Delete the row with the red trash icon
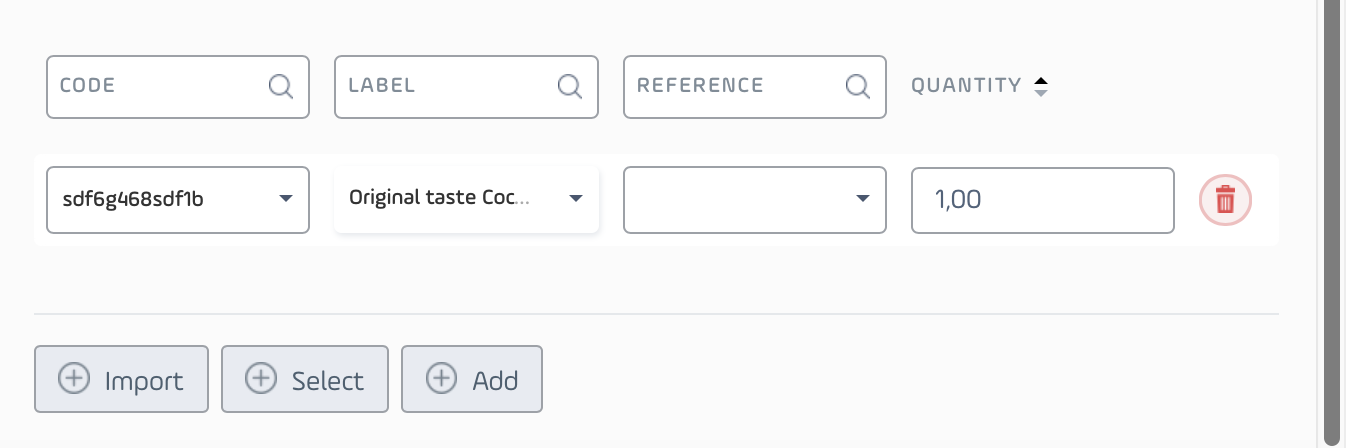Image resolution: width=1346 pixels, height=448 pixels. (1225, 200)
